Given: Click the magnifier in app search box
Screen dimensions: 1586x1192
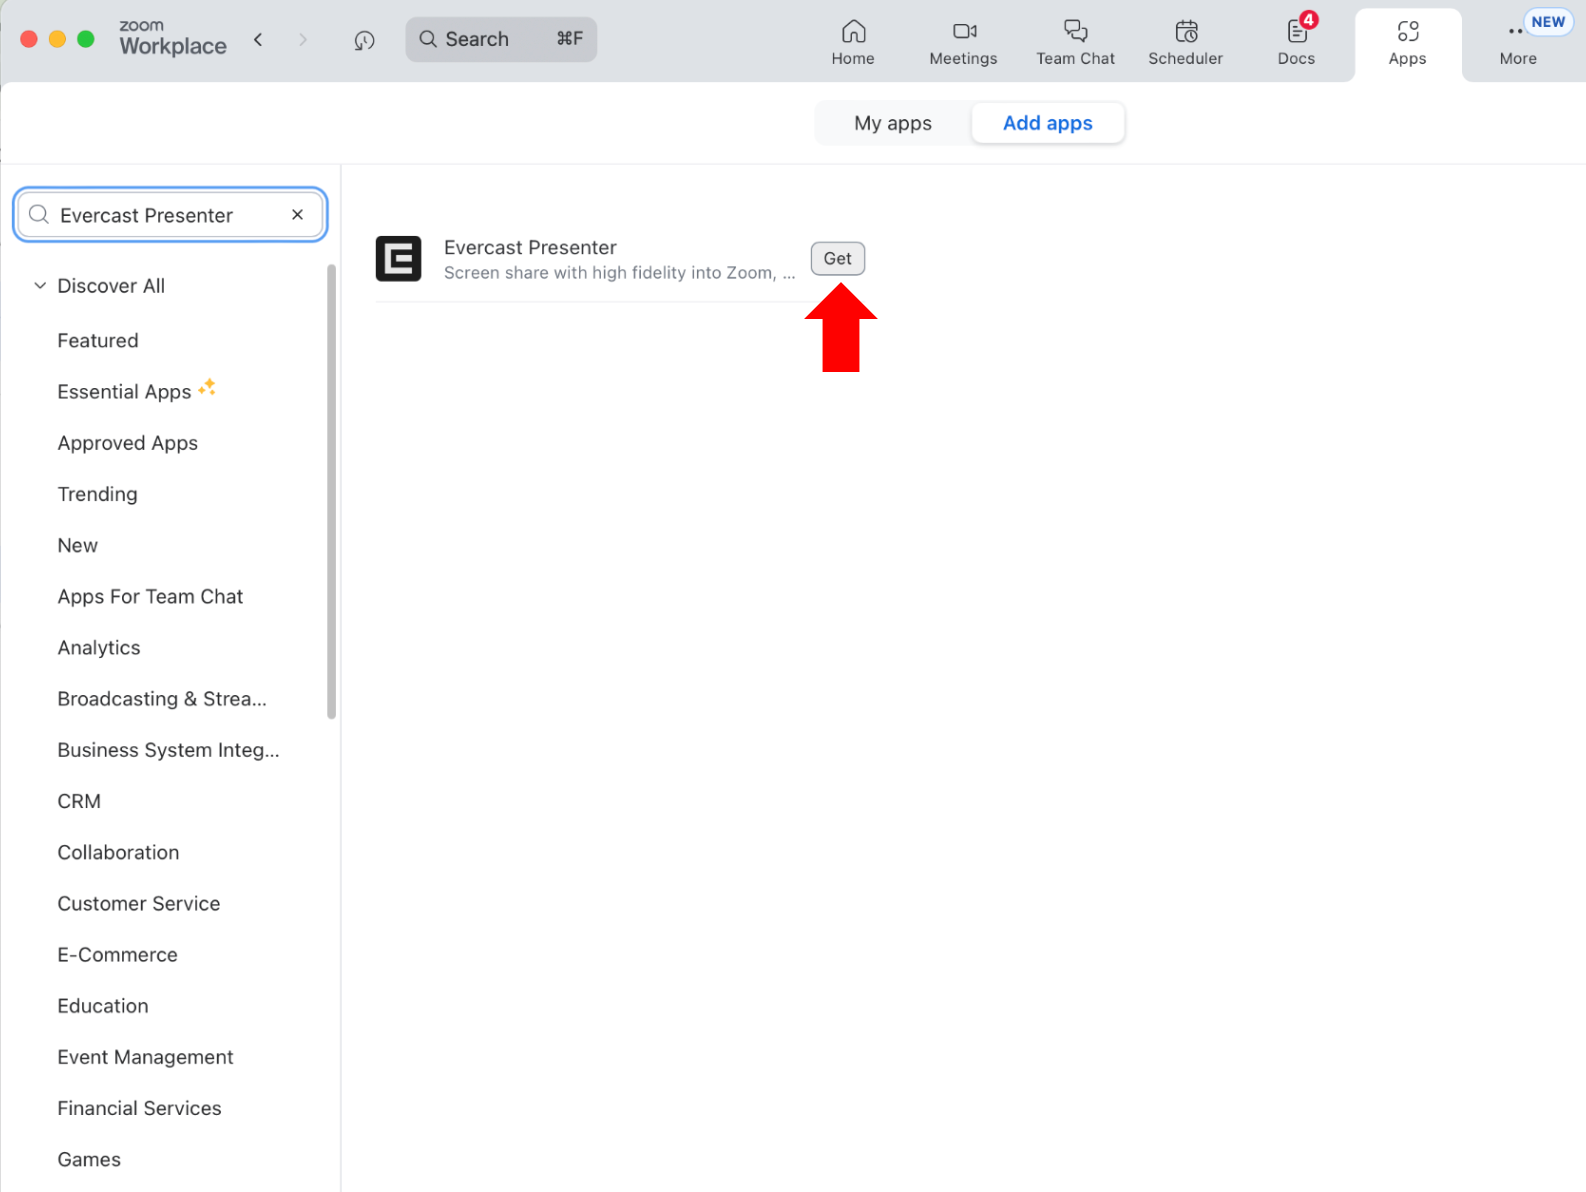Looking at the screenshot, I should [39, 215].
